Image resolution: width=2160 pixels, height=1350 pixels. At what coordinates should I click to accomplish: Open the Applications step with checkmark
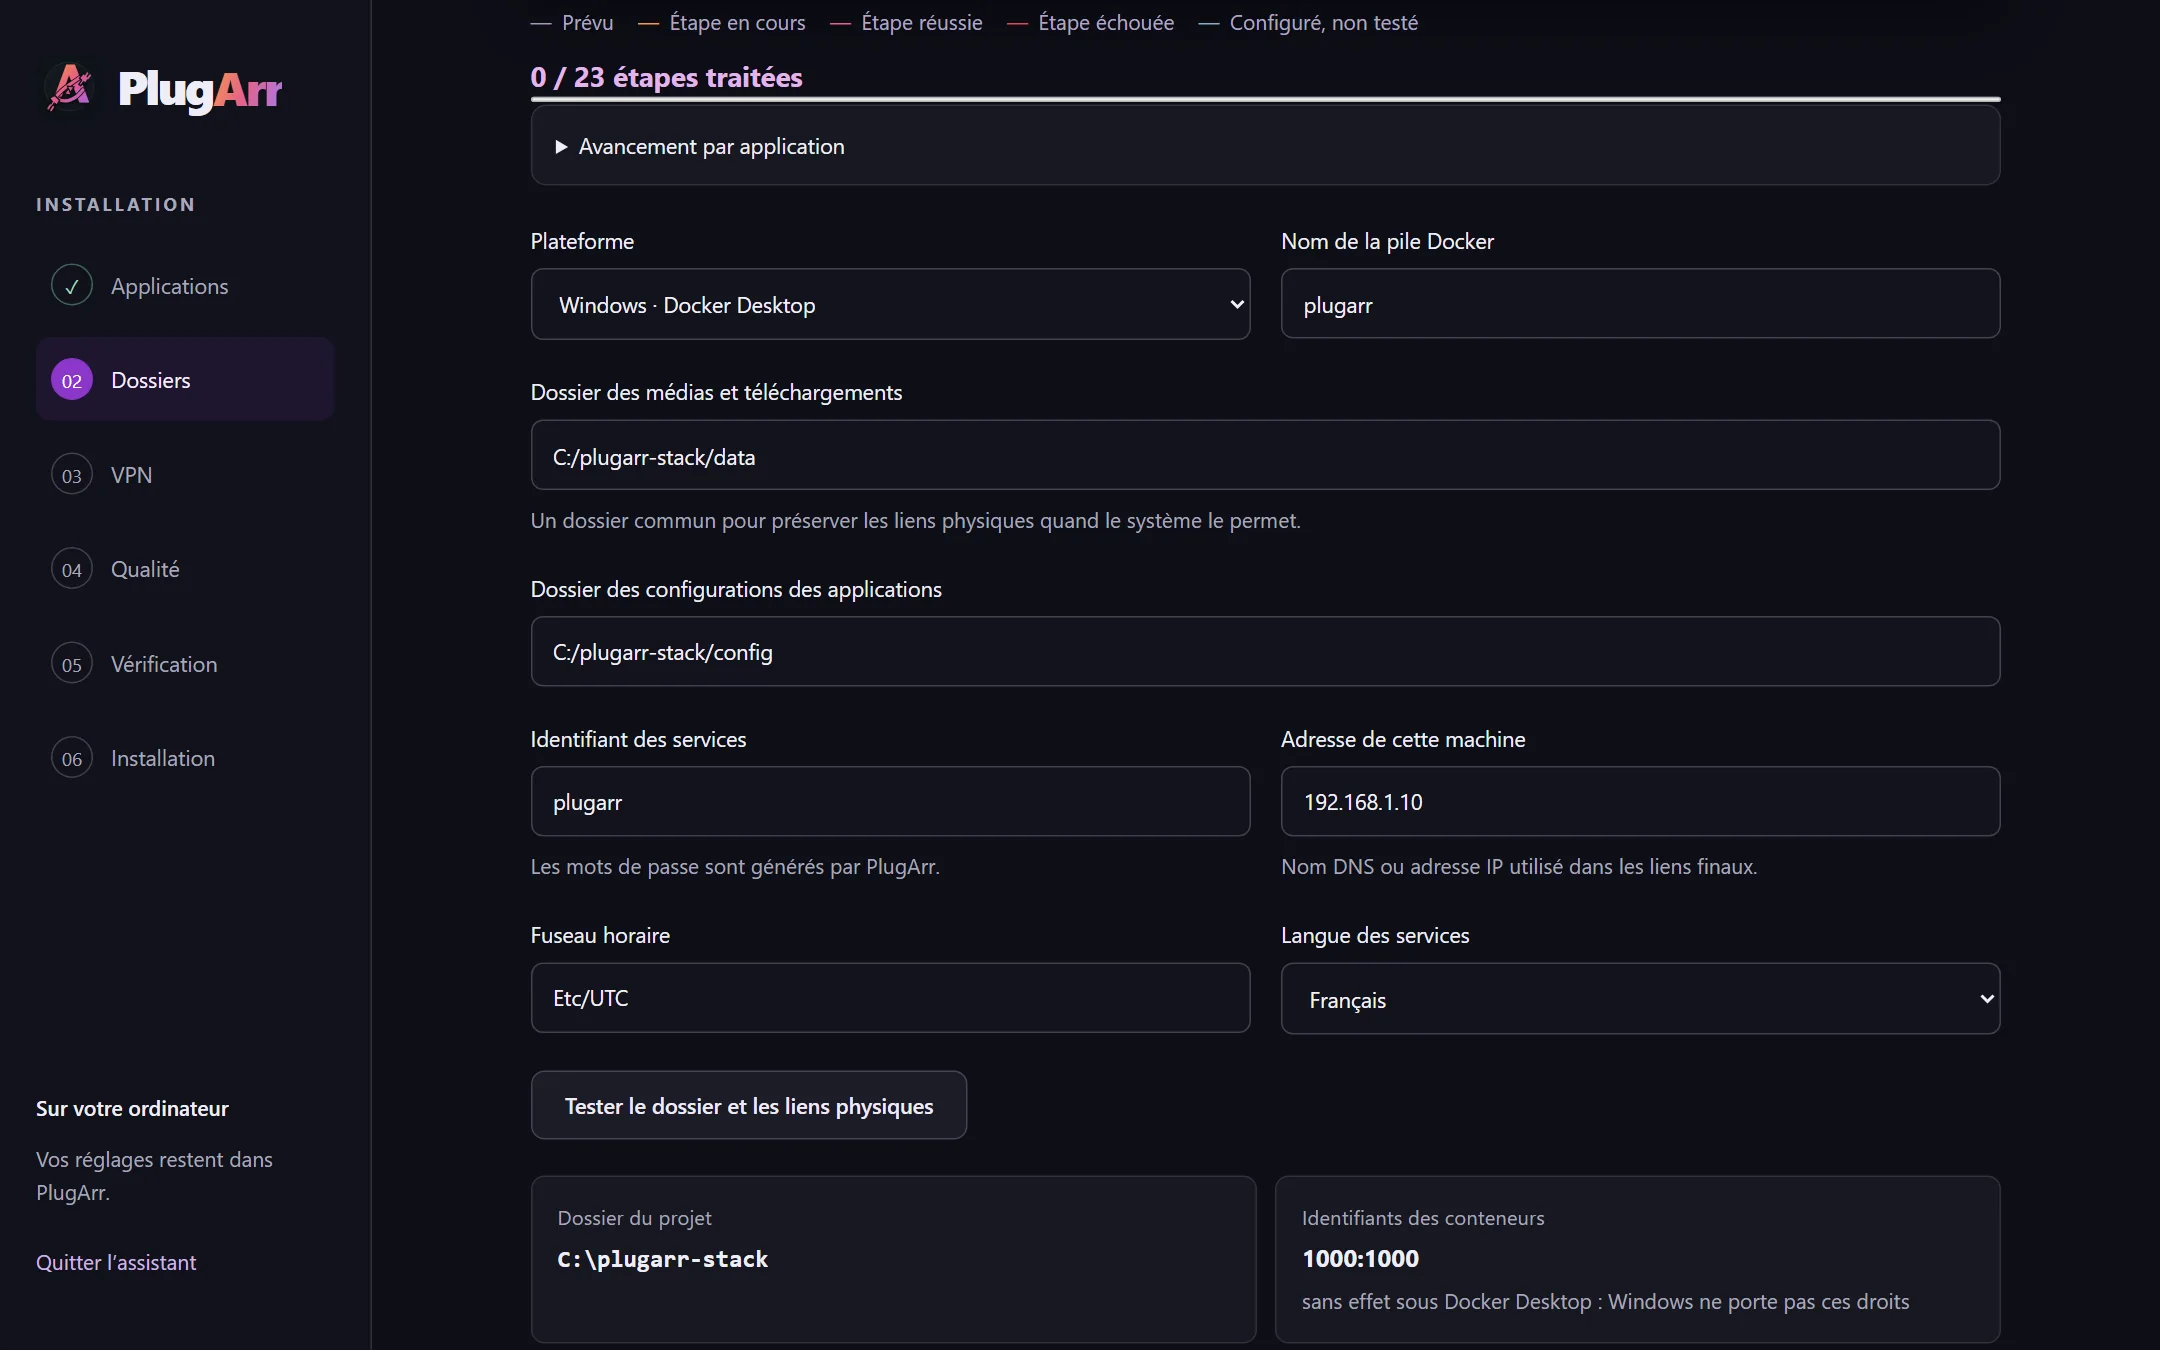pos(185,286)
